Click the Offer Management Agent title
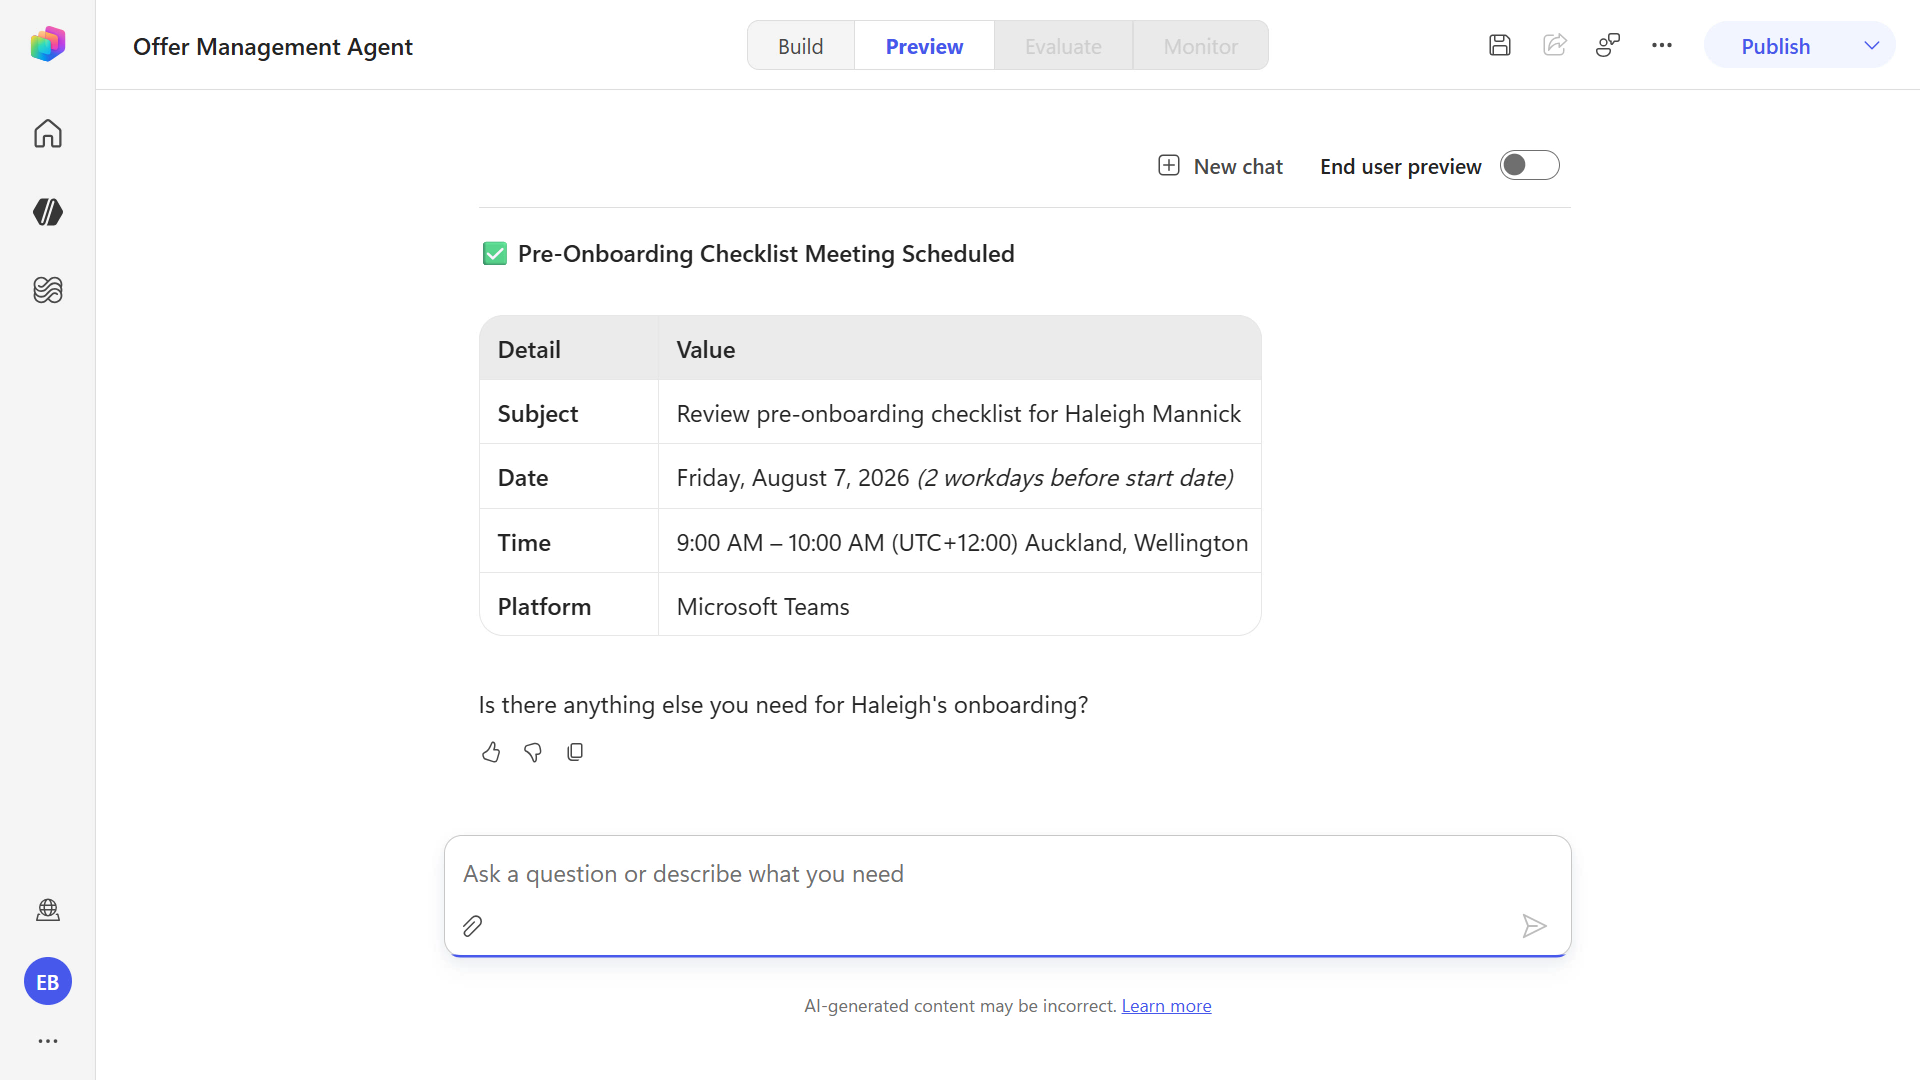 point(273,47)
